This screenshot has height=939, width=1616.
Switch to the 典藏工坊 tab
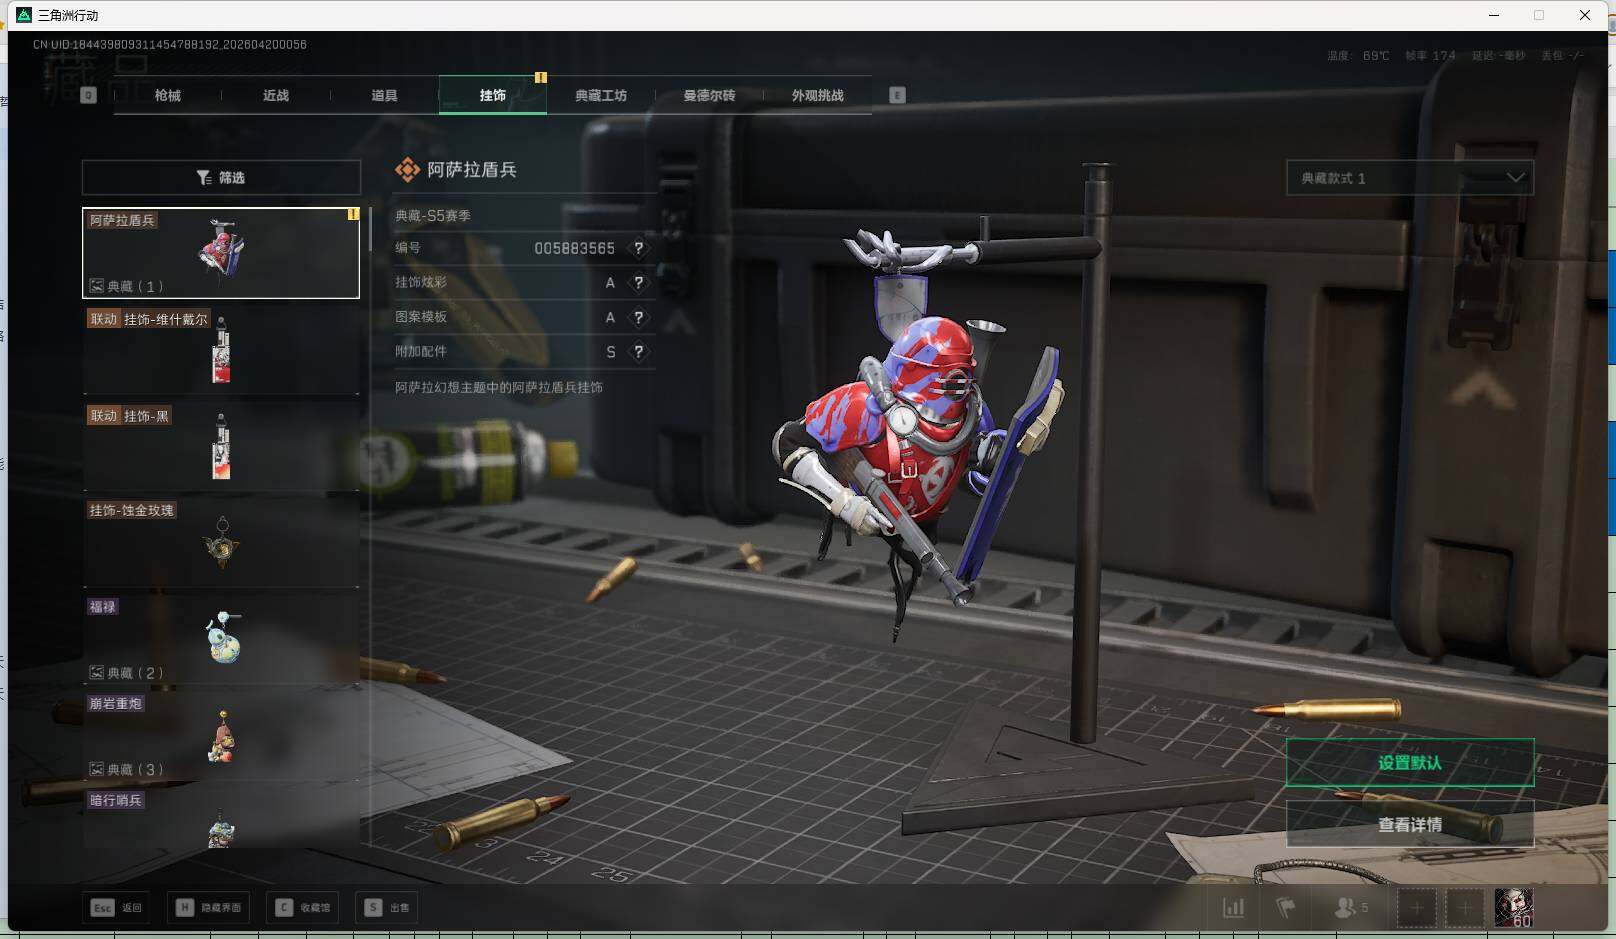[x=600, y=95]
